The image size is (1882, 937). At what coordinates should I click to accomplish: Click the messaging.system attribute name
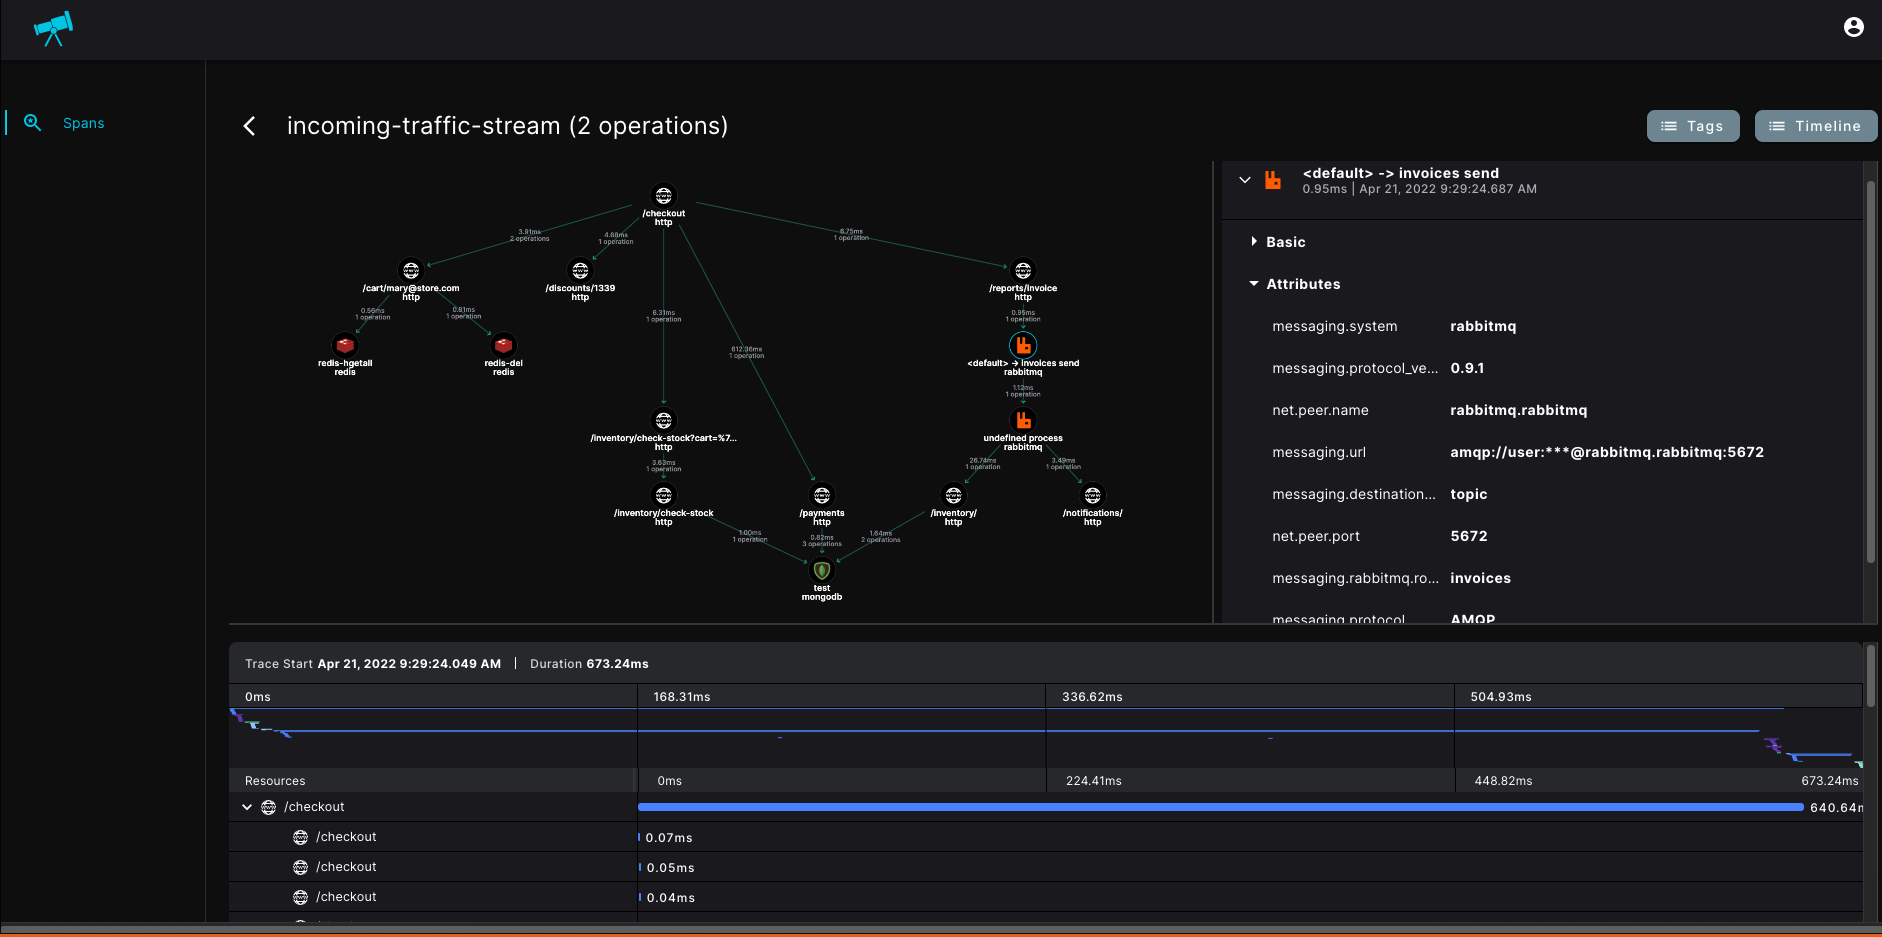coord(1335,326)
